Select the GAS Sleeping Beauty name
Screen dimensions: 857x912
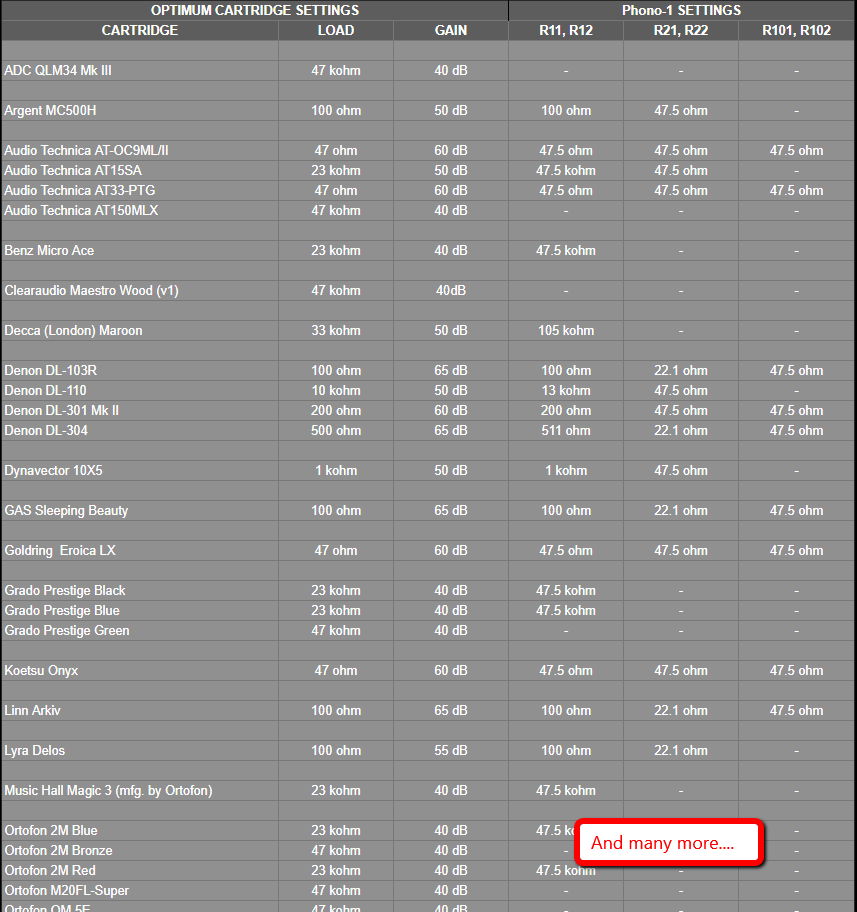[66, 511]
